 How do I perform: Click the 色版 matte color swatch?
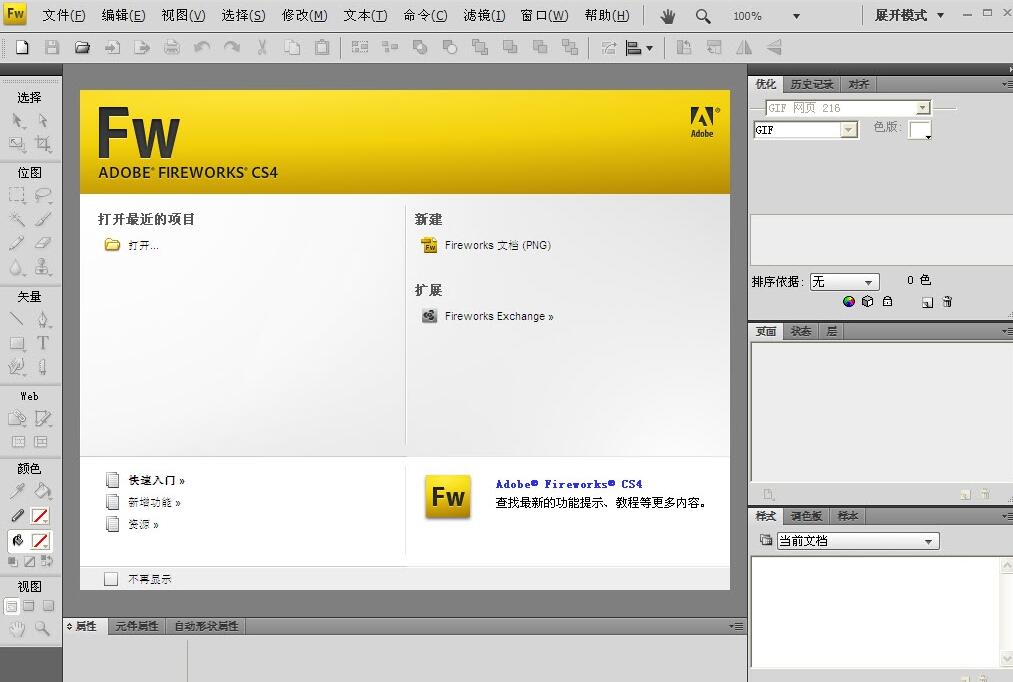click(920, 130)
